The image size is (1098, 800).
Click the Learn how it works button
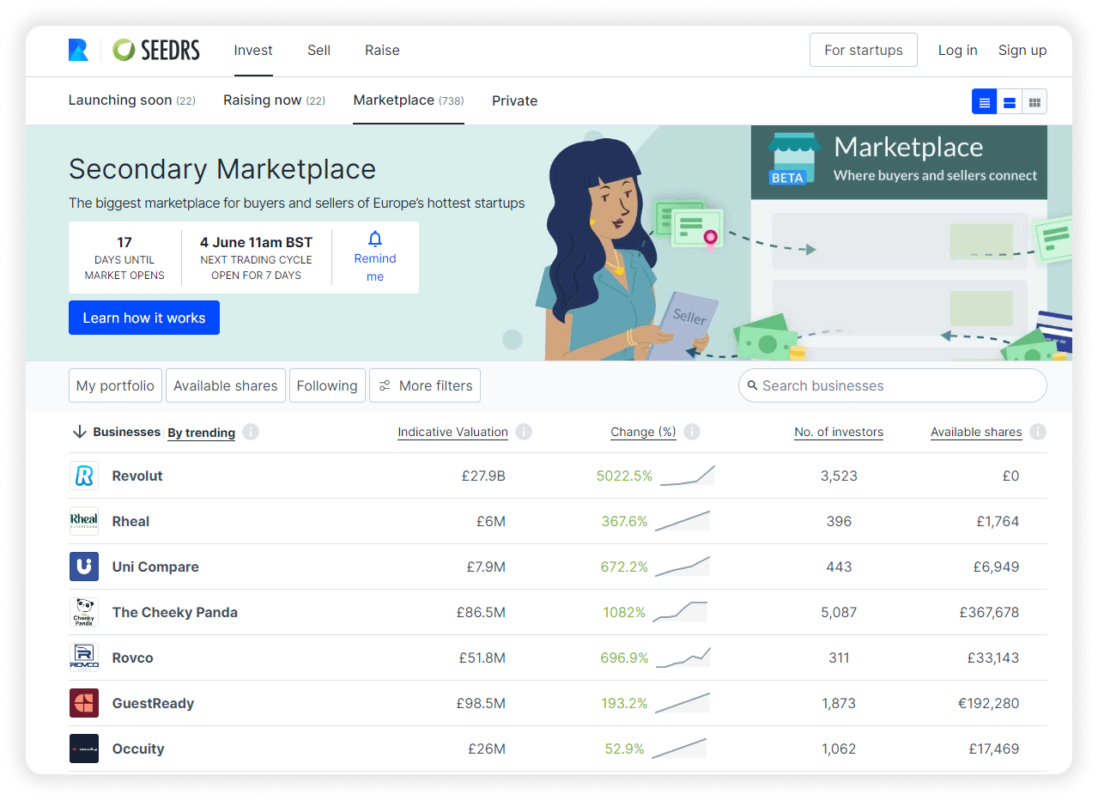[x=143, y=317]
